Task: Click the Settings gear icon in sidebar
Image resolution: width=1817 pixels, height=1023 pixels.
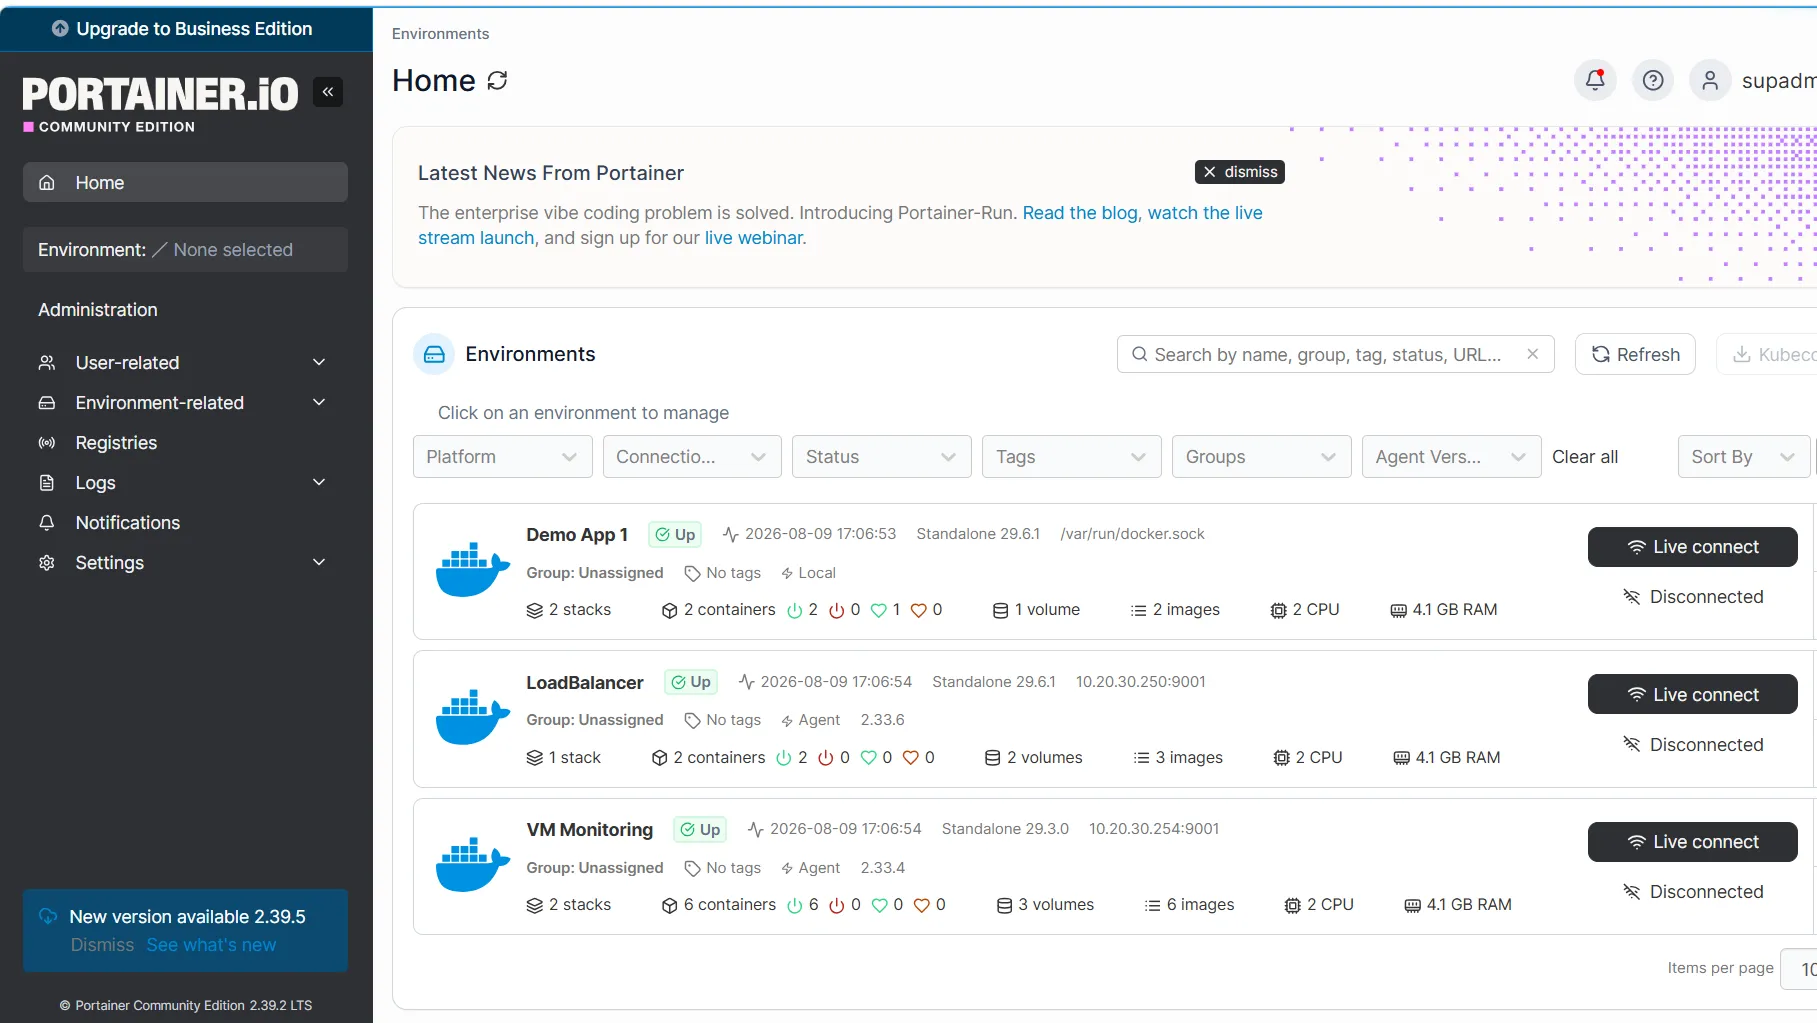Action: (x=47, y=563)
